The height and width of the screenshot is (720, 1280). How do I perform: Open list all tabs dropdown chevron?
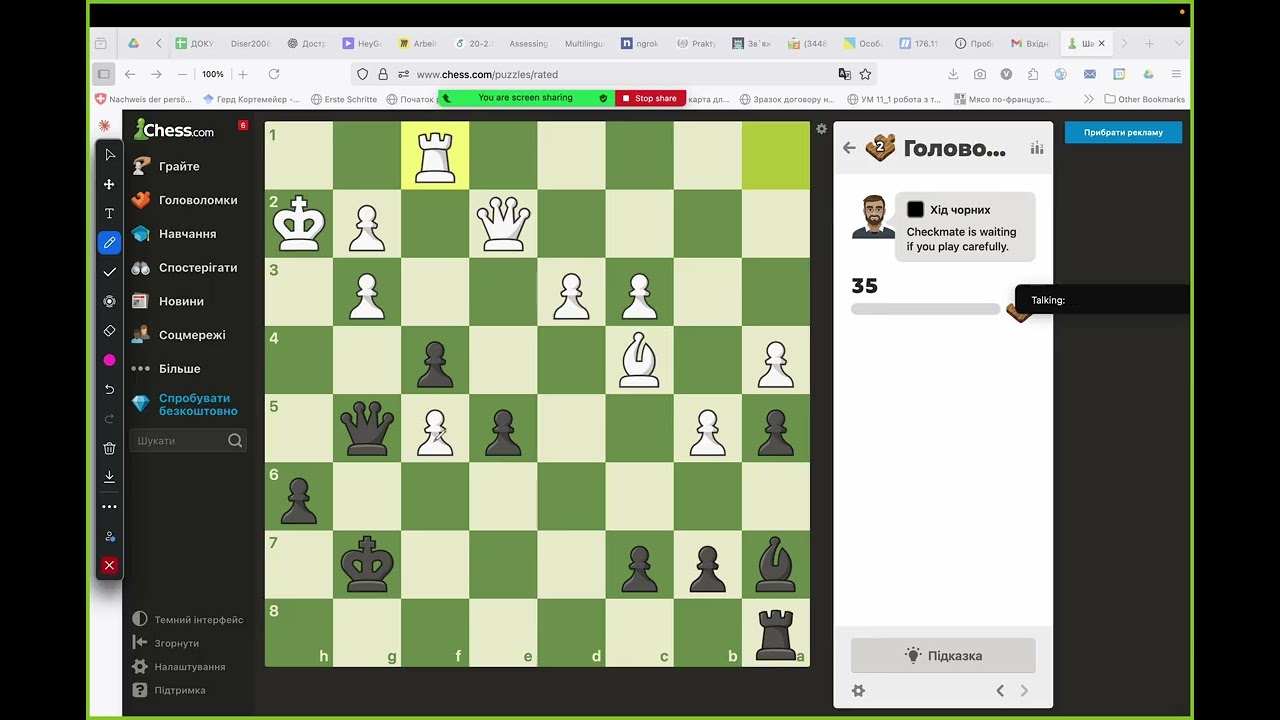(x=1179, y=43)
